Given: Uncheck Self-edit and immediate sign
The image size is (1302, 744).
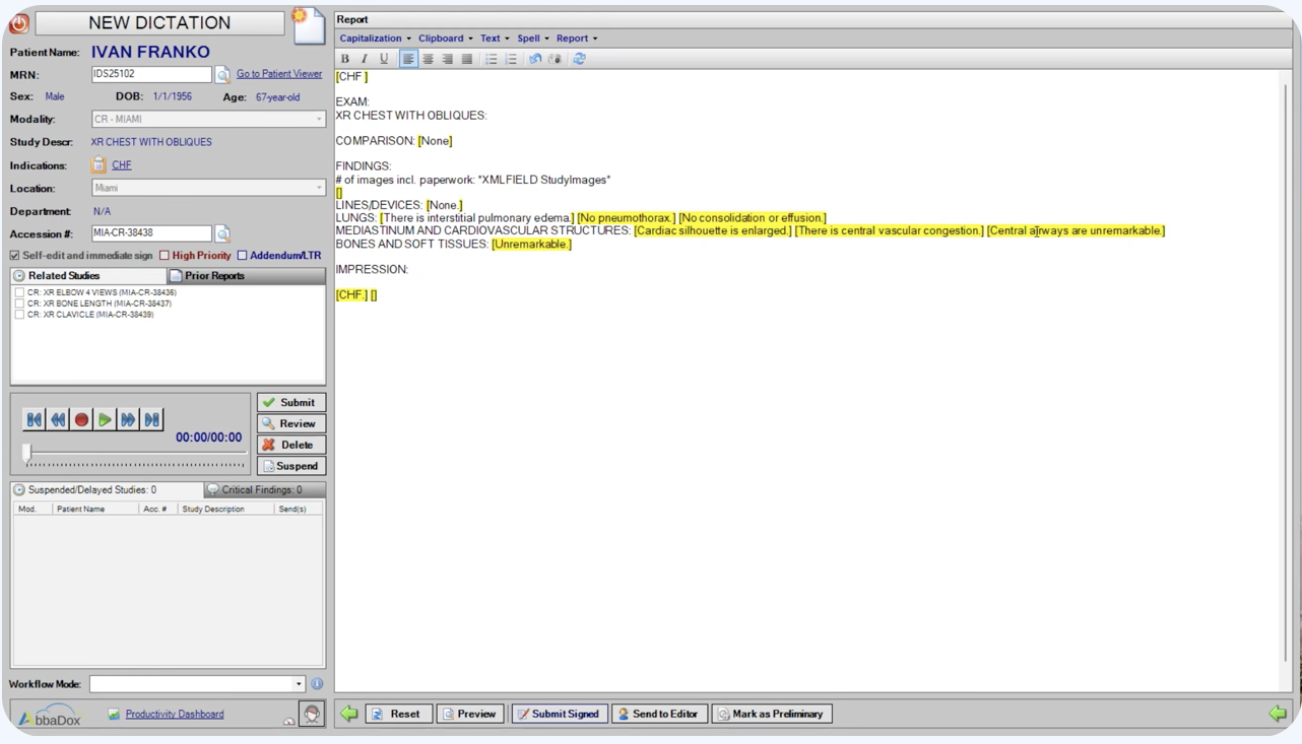Looking at the screenshot, I should [x=14, y=255].
